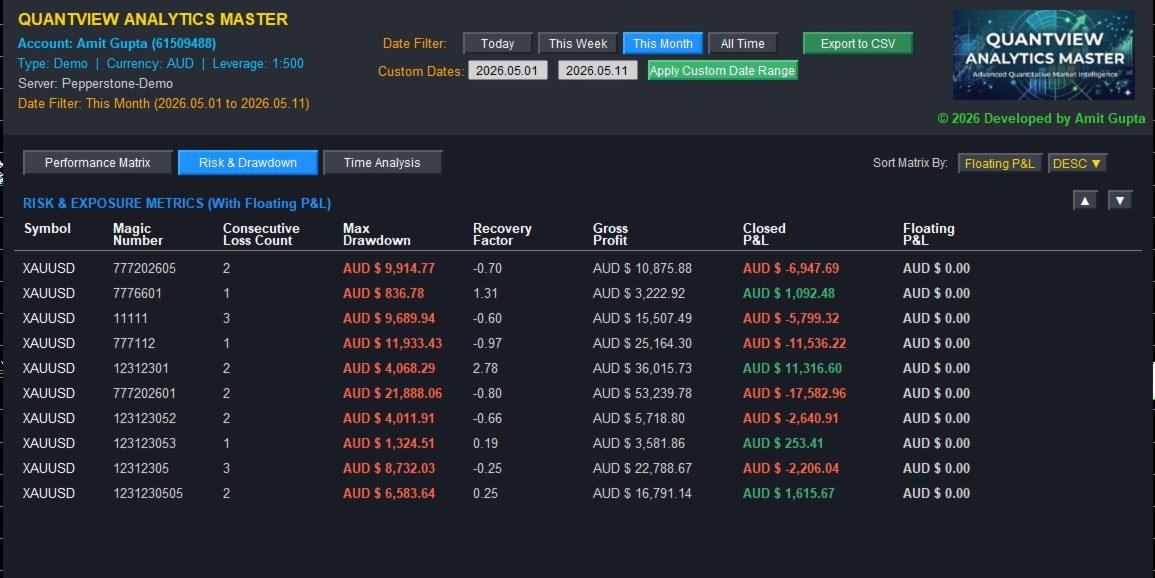Click the end date field 2026.05.11
1155x578 pixels.
[597, 71]
